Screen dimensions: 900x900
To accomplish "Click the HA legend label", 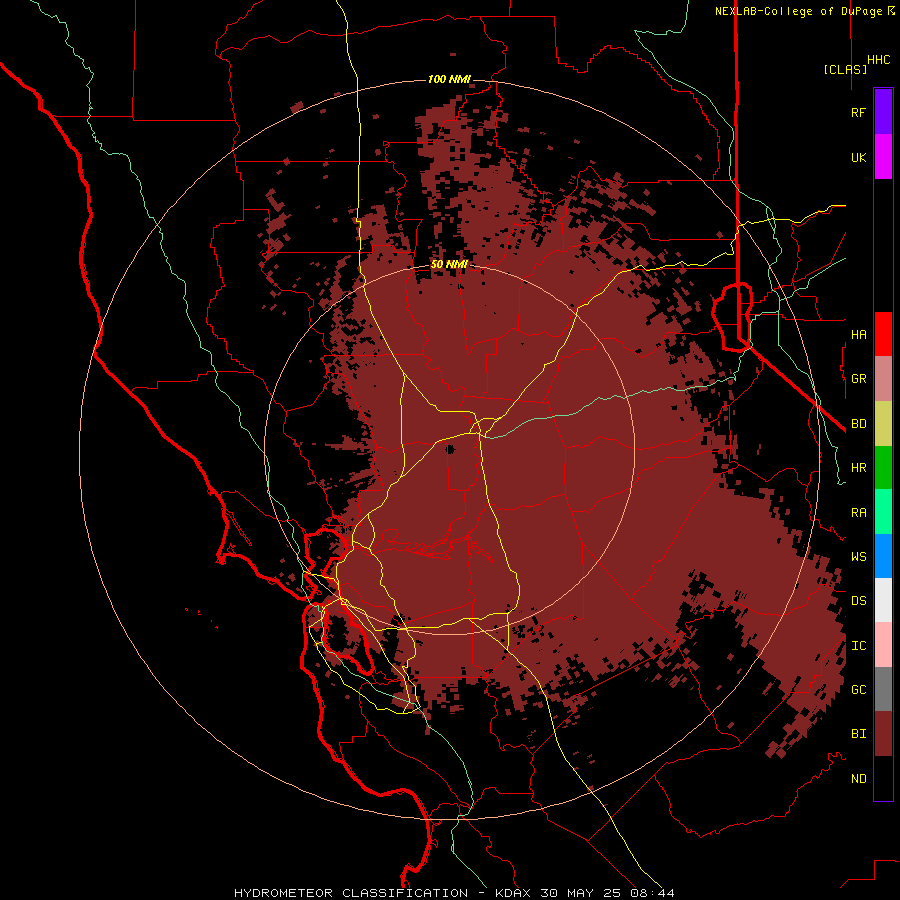I will (x=859, y=334).
